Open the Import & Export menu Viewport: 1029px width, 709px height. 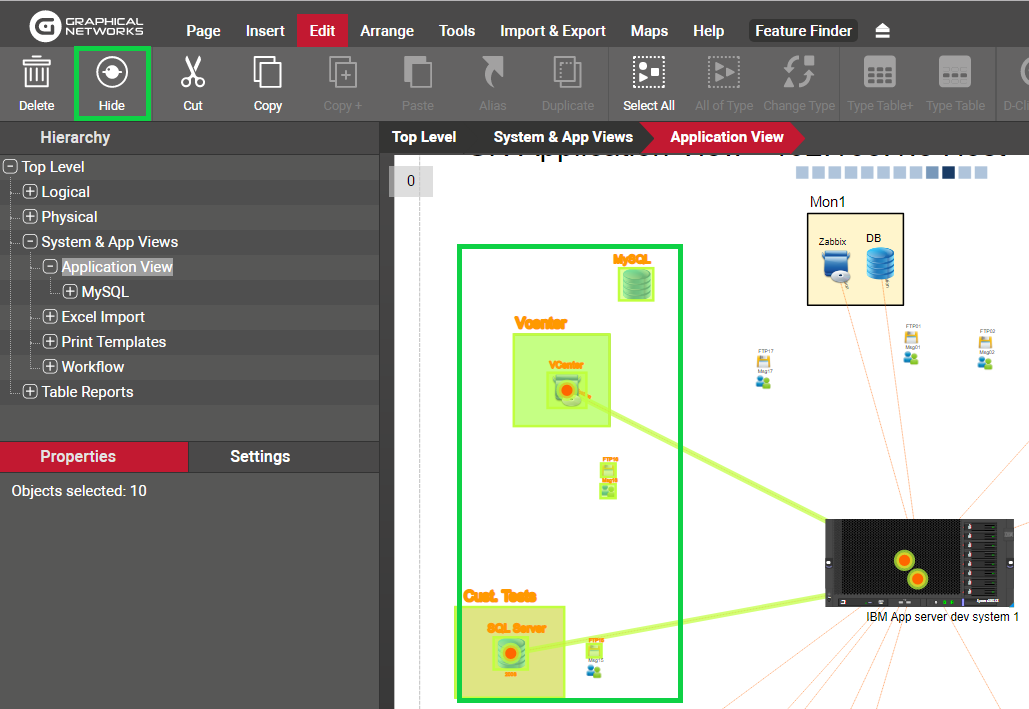553,31
